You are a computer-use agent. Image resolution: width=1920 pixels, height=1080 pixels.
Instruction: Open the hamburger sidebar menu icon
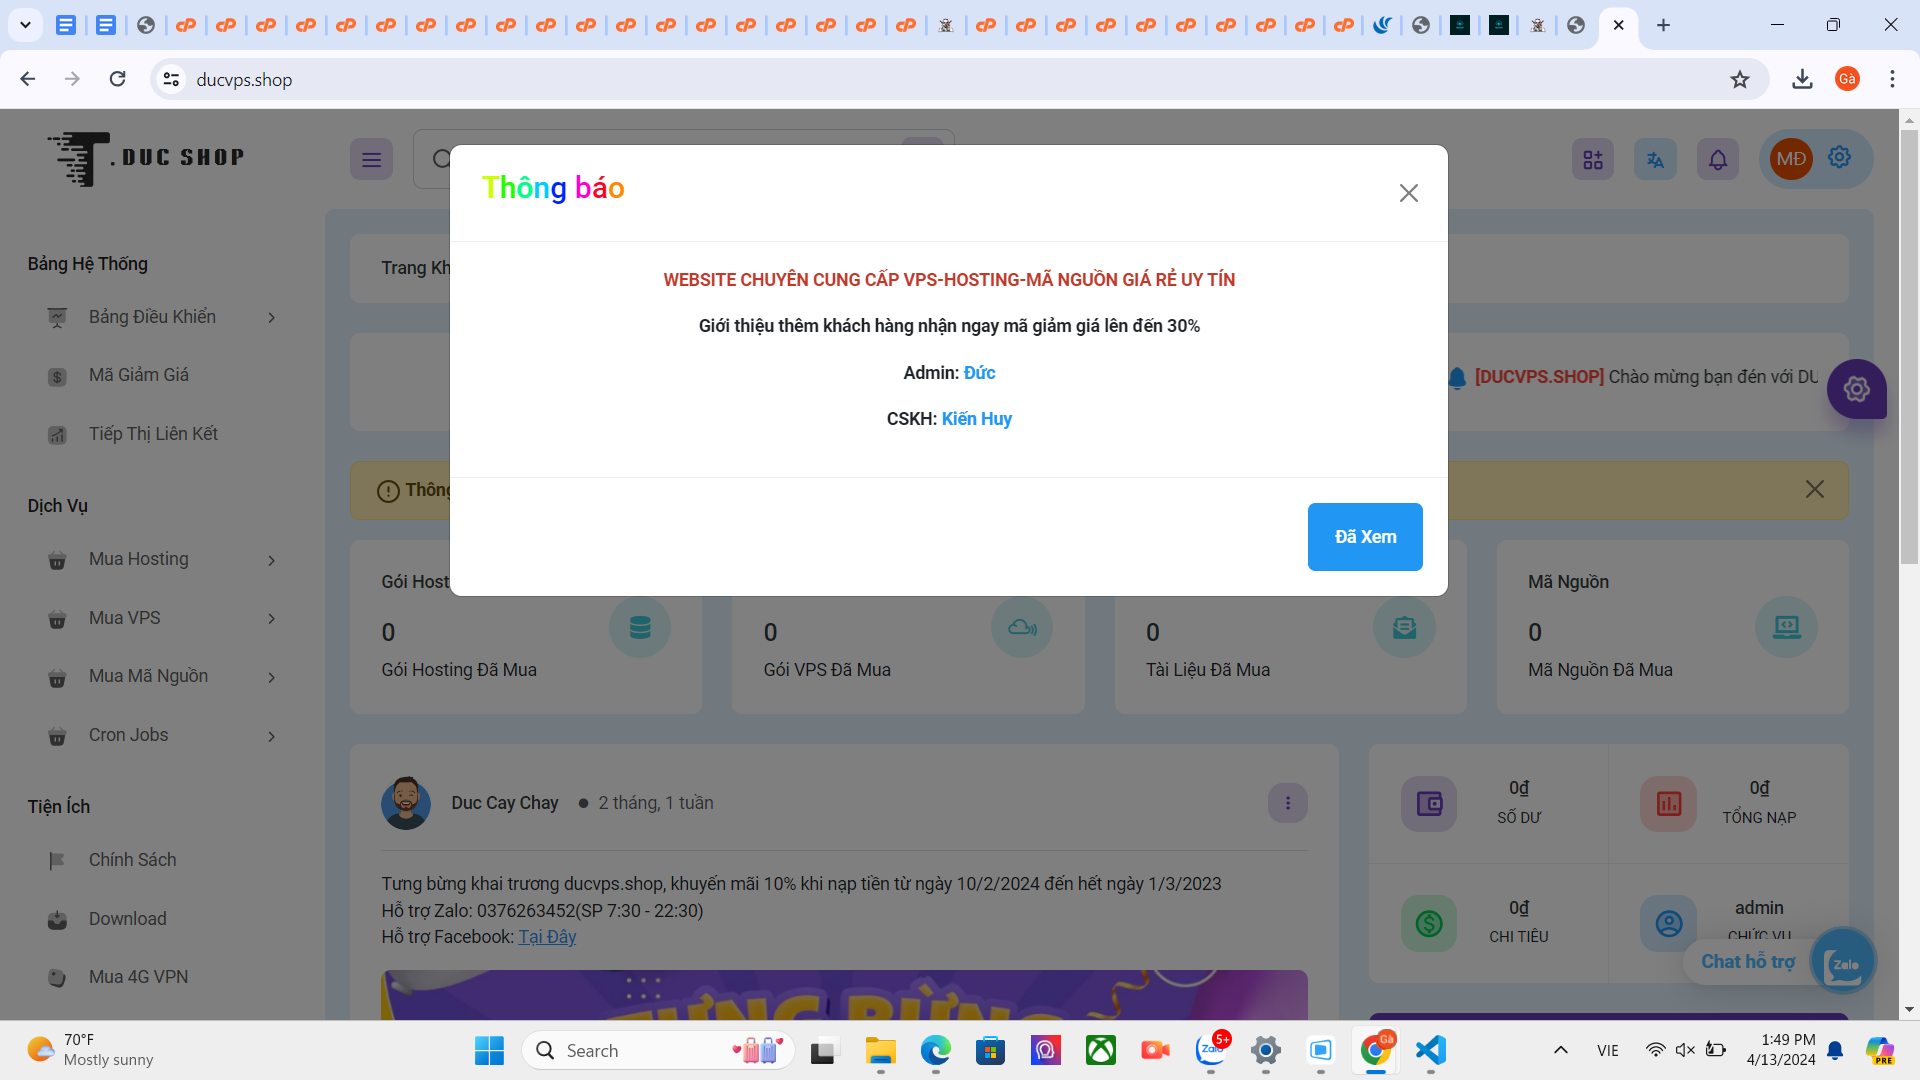click(371, 160)
